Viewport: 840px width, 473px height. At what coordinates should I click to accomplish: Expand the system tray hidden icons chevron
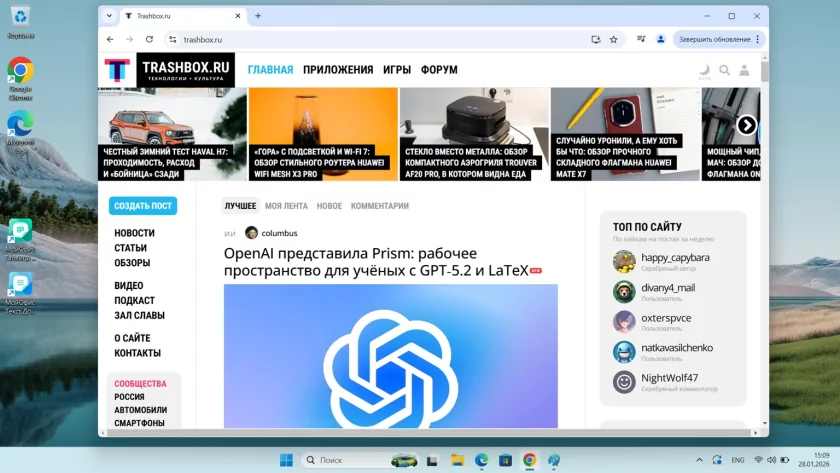click(717, 460)
